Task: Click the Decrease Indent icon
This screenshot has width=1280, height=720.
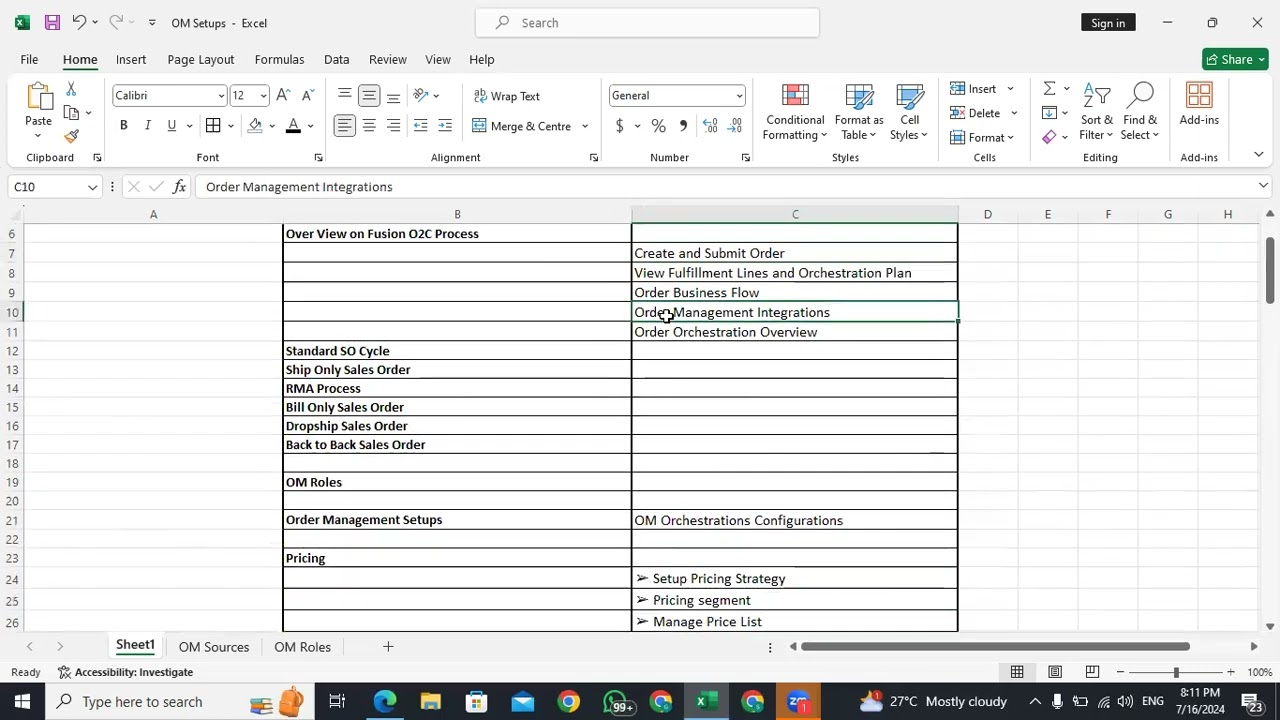Action: click(x=421, y=126)
